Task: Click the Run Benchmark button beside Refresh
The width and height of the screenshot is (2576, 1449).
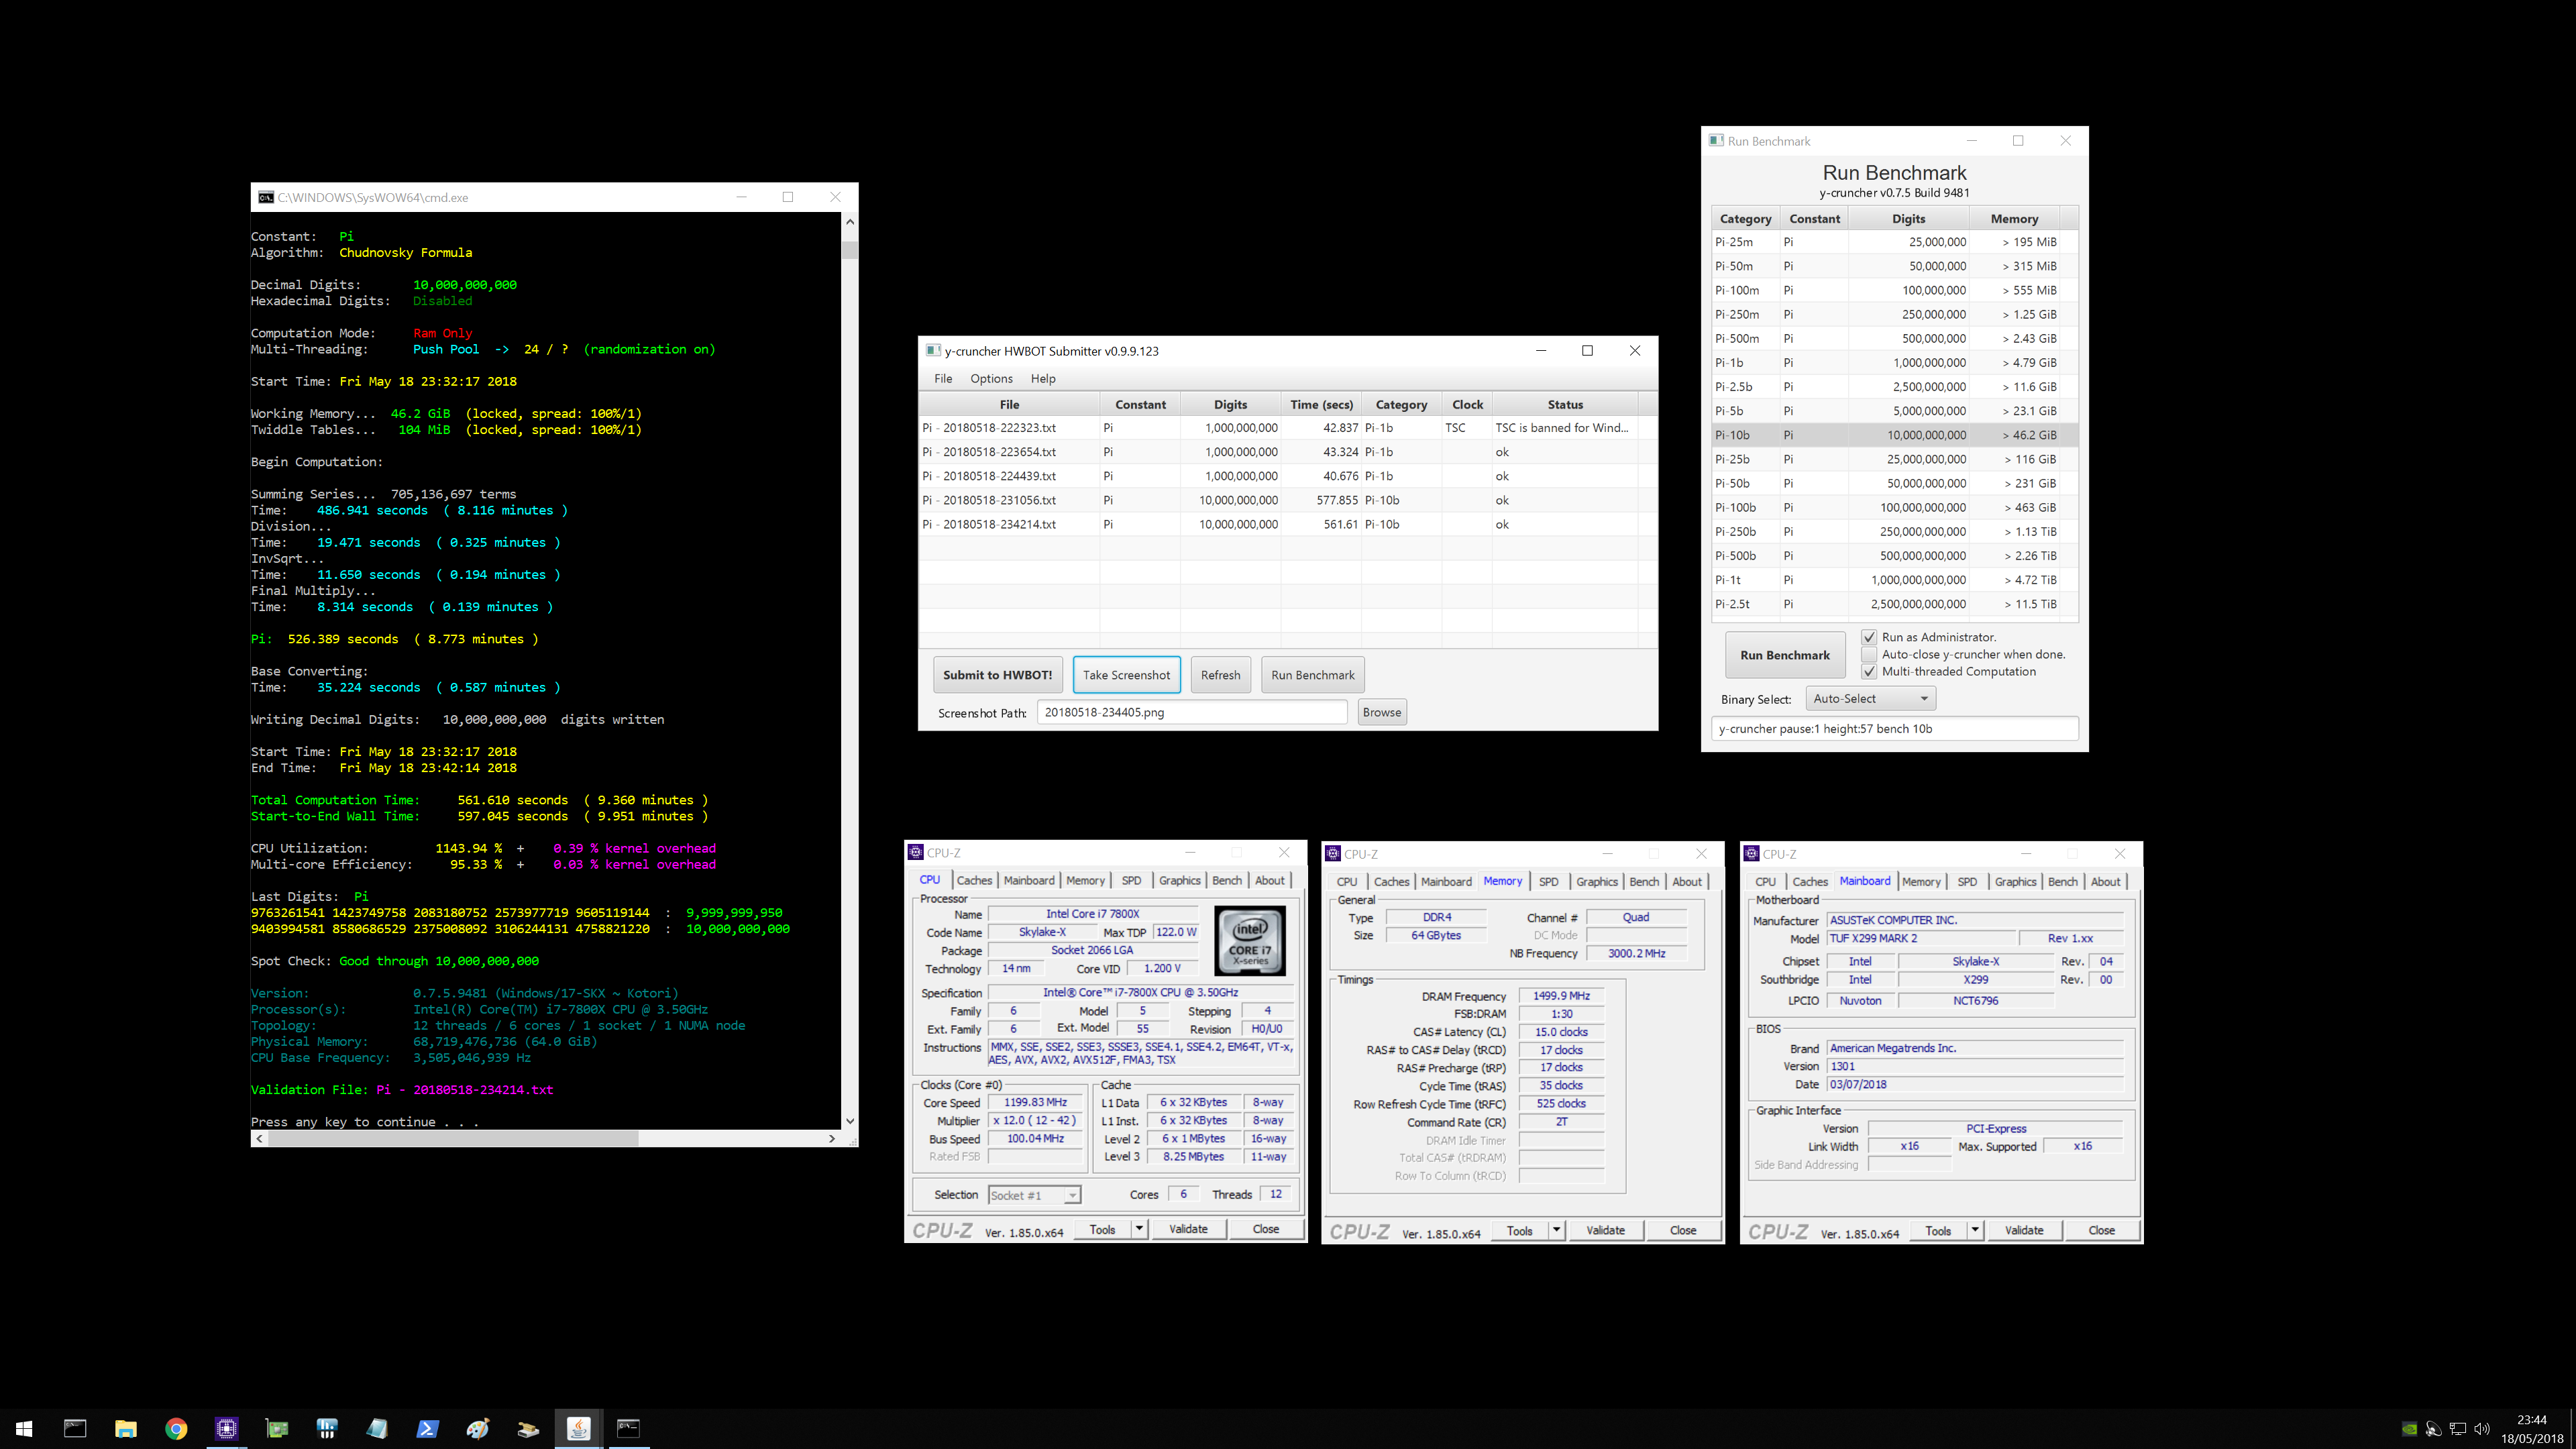Action: (1312, 675)
